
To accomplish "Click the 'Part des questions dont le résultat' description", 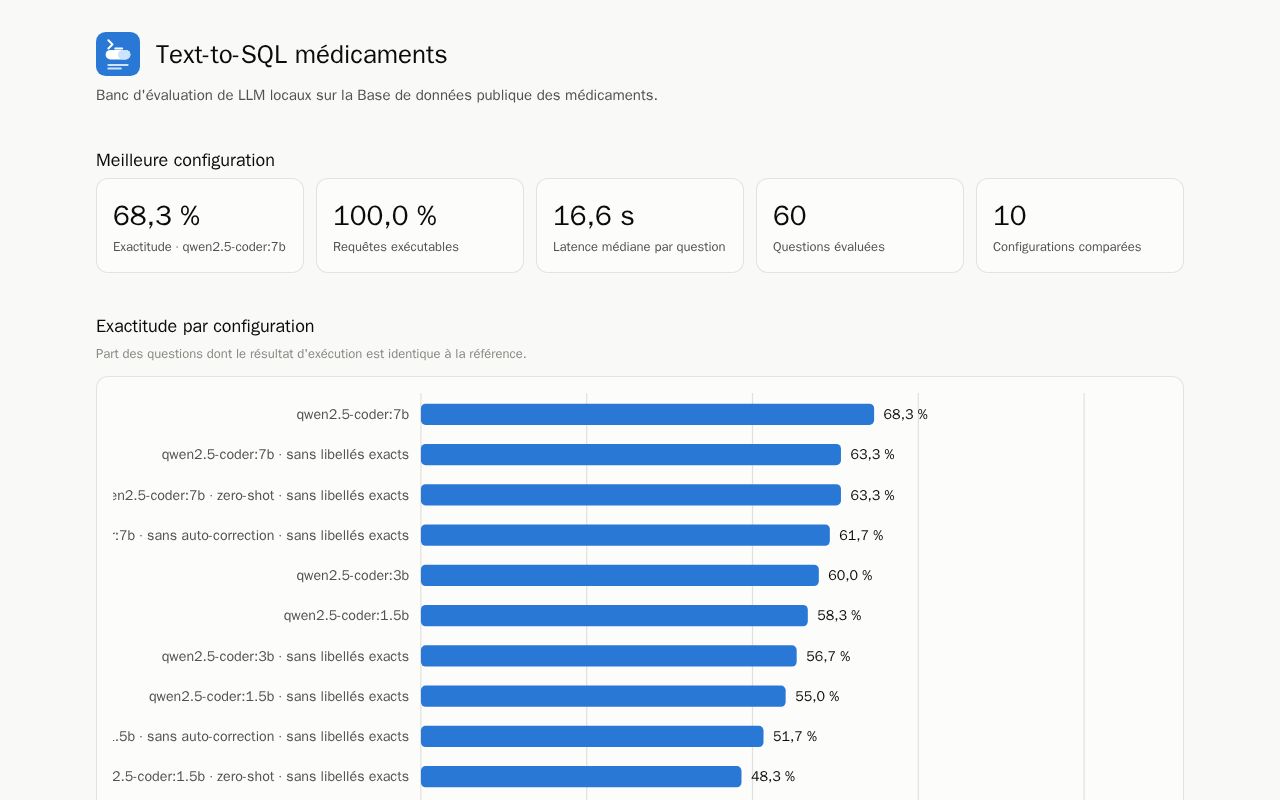I will [x=311, y=354].
